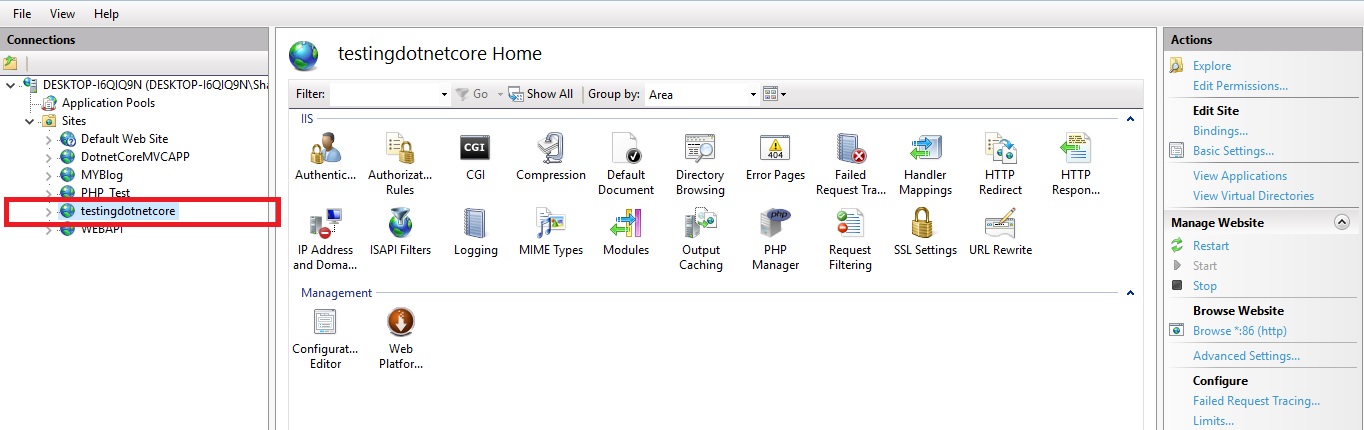Open URL Rewrite feature

1000,233
